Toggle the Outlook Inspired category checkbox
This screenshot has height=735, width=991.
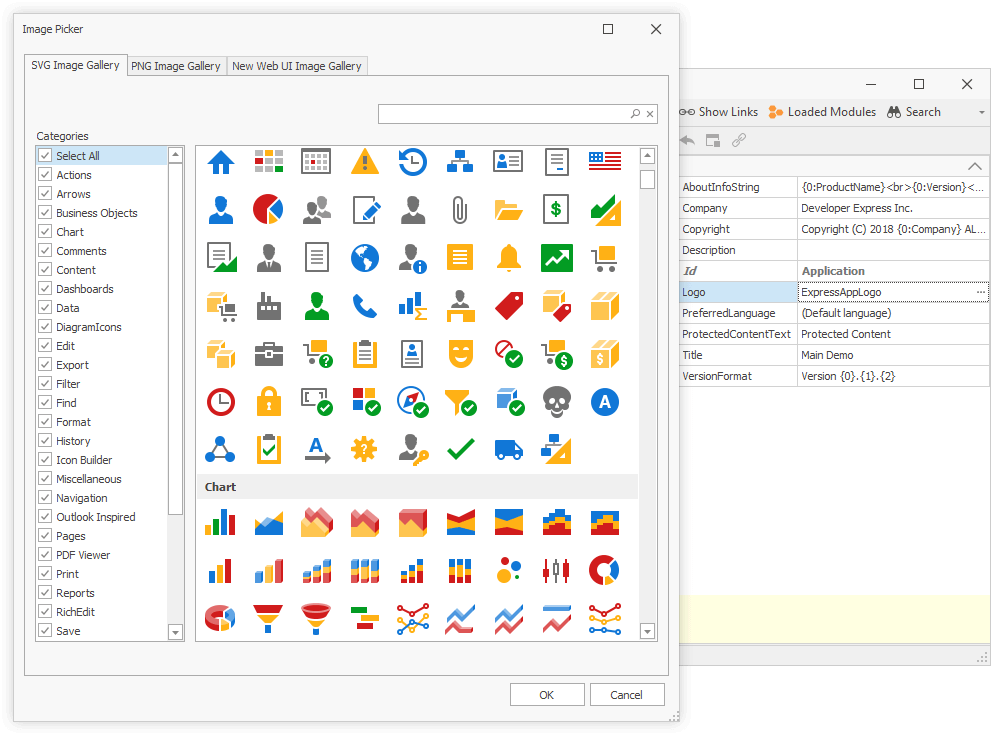[45, 517]
